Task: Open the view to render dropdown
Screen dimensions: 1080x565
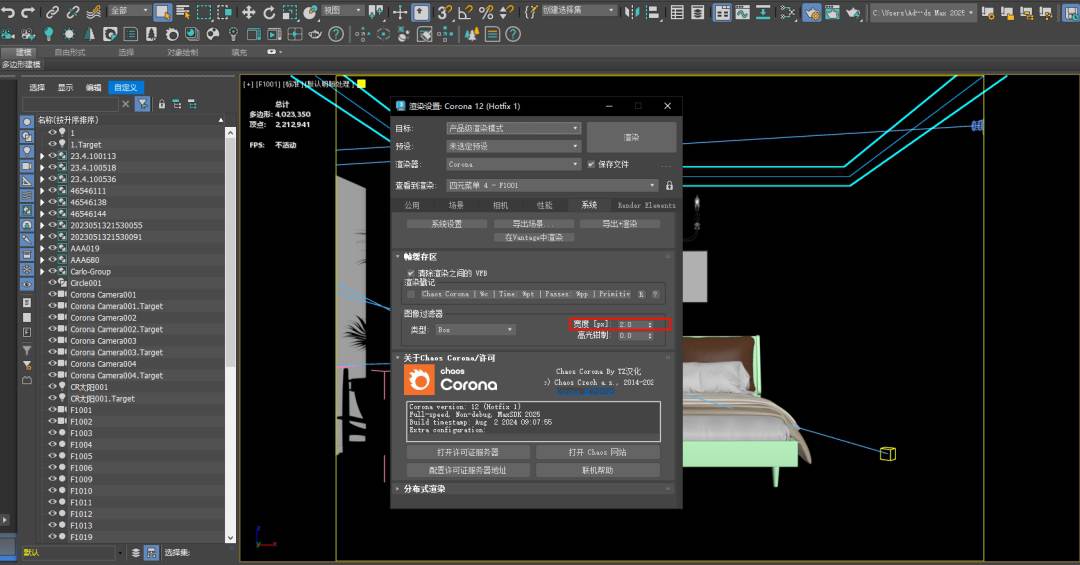Action: pos(552,185)
